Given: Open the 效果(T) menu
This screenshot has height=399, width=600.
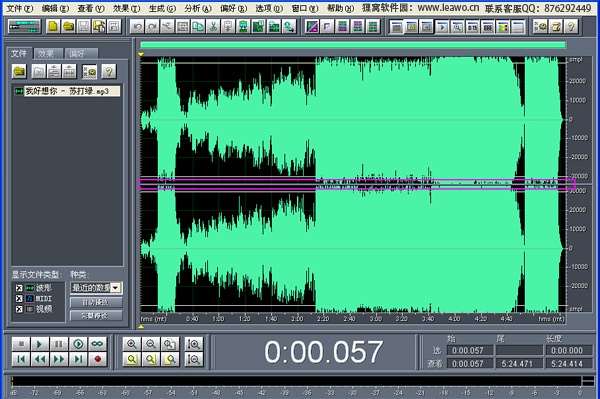Looking at the screenshot, I should [x=126, y=8].
